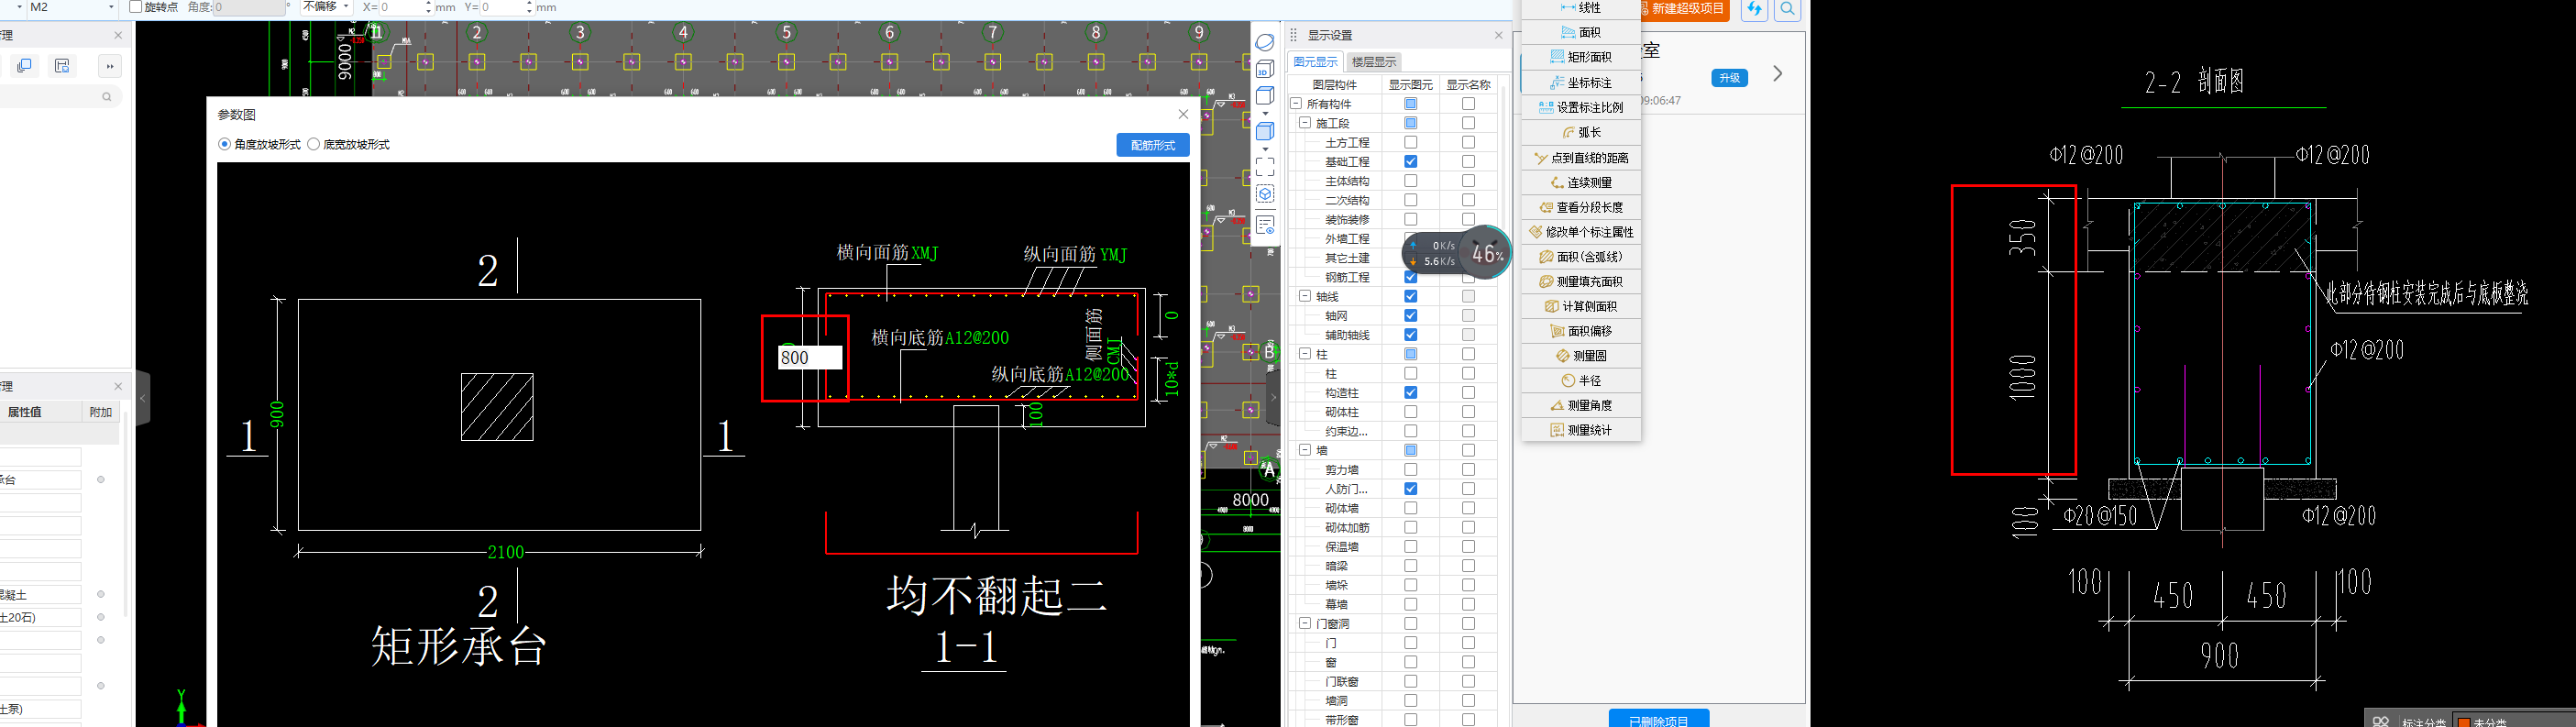This screenshot has width=2576, height=727.
Task: Expand more tools double-arrow button
Action: click(110, 66)
